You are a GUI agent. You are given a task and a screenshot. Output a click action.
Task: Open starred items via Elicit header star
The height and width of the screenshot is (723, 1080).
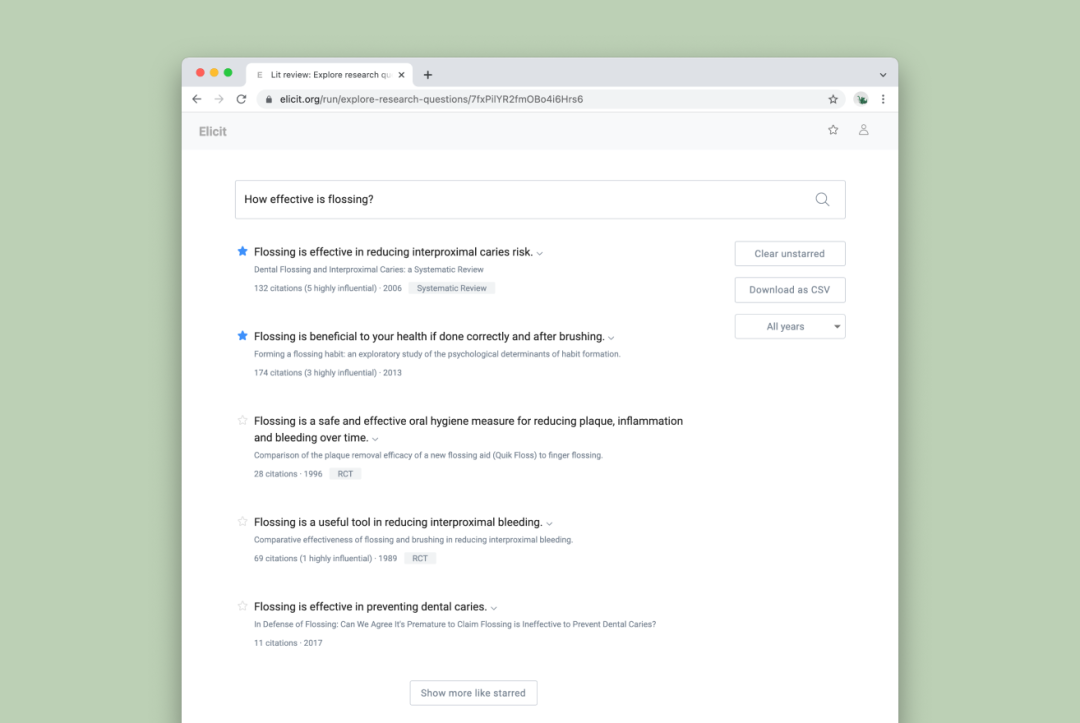833,129
